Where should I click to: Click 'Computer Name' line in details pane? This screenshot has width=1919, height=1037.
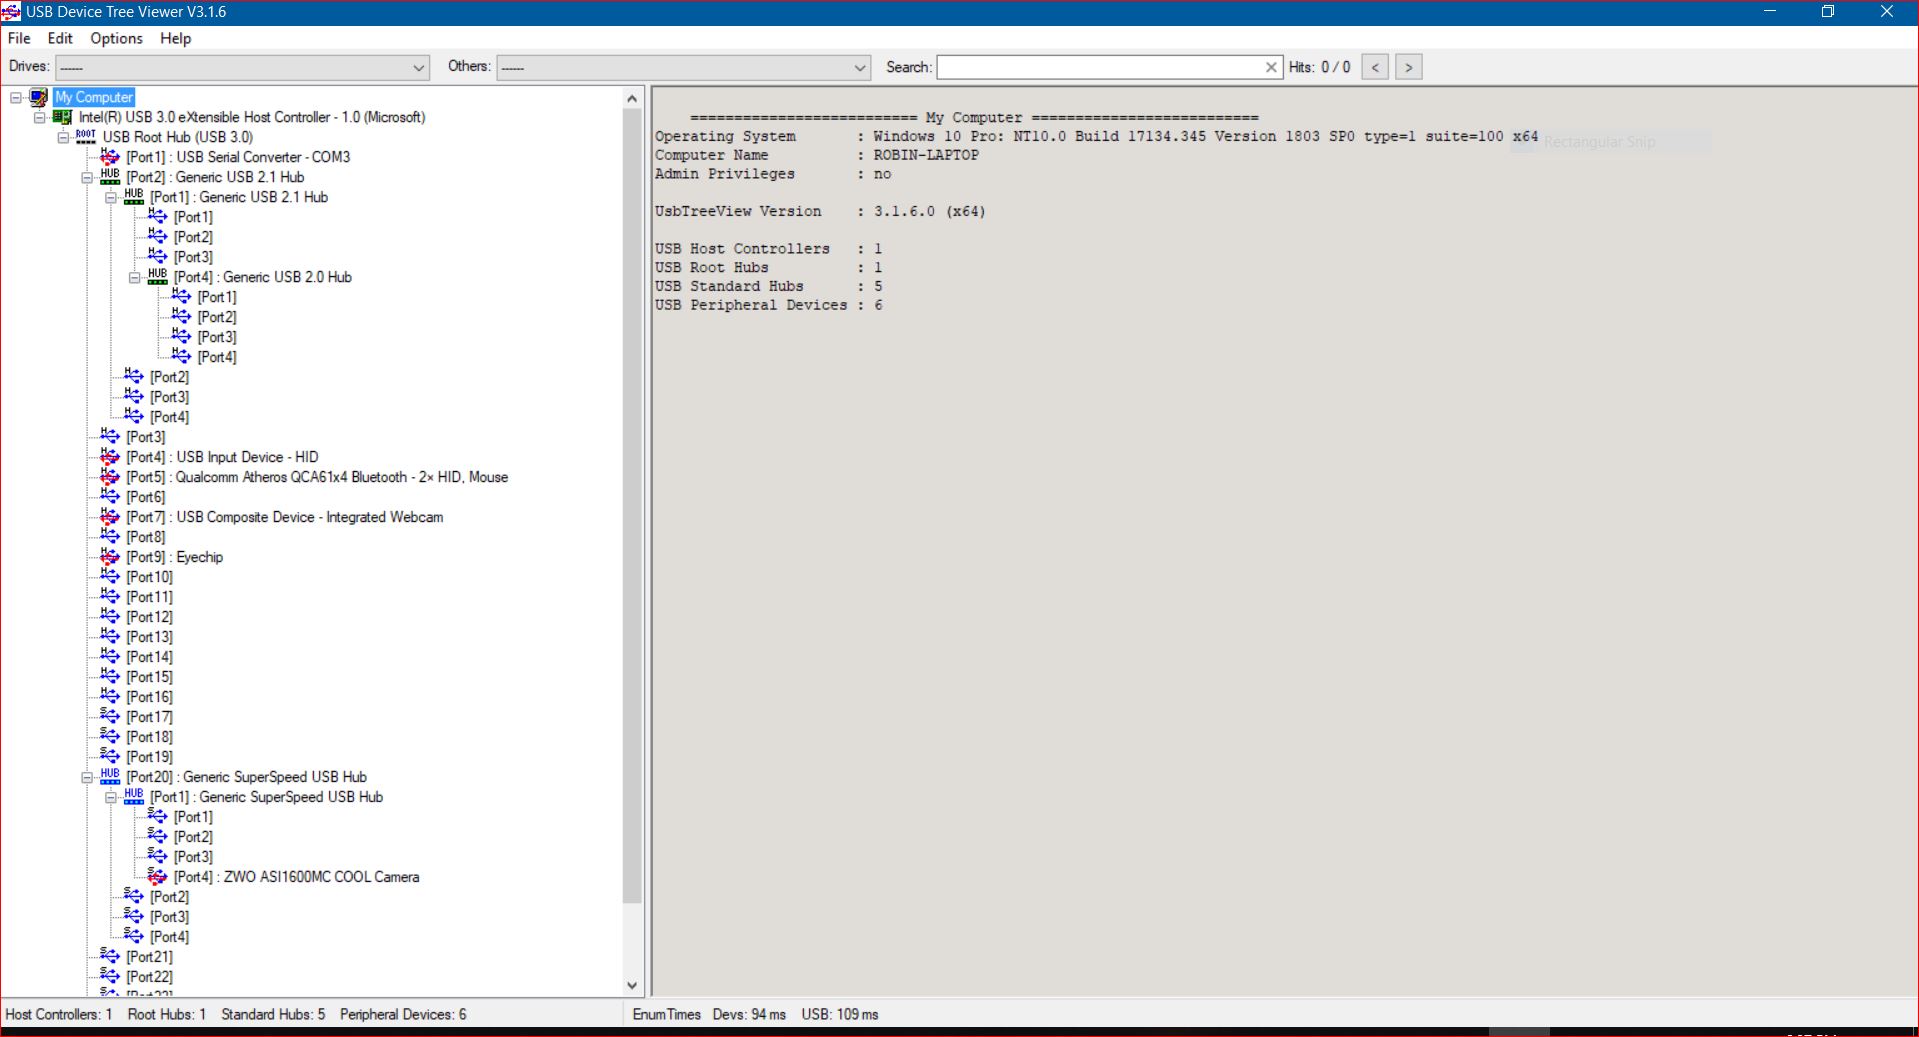817,155
